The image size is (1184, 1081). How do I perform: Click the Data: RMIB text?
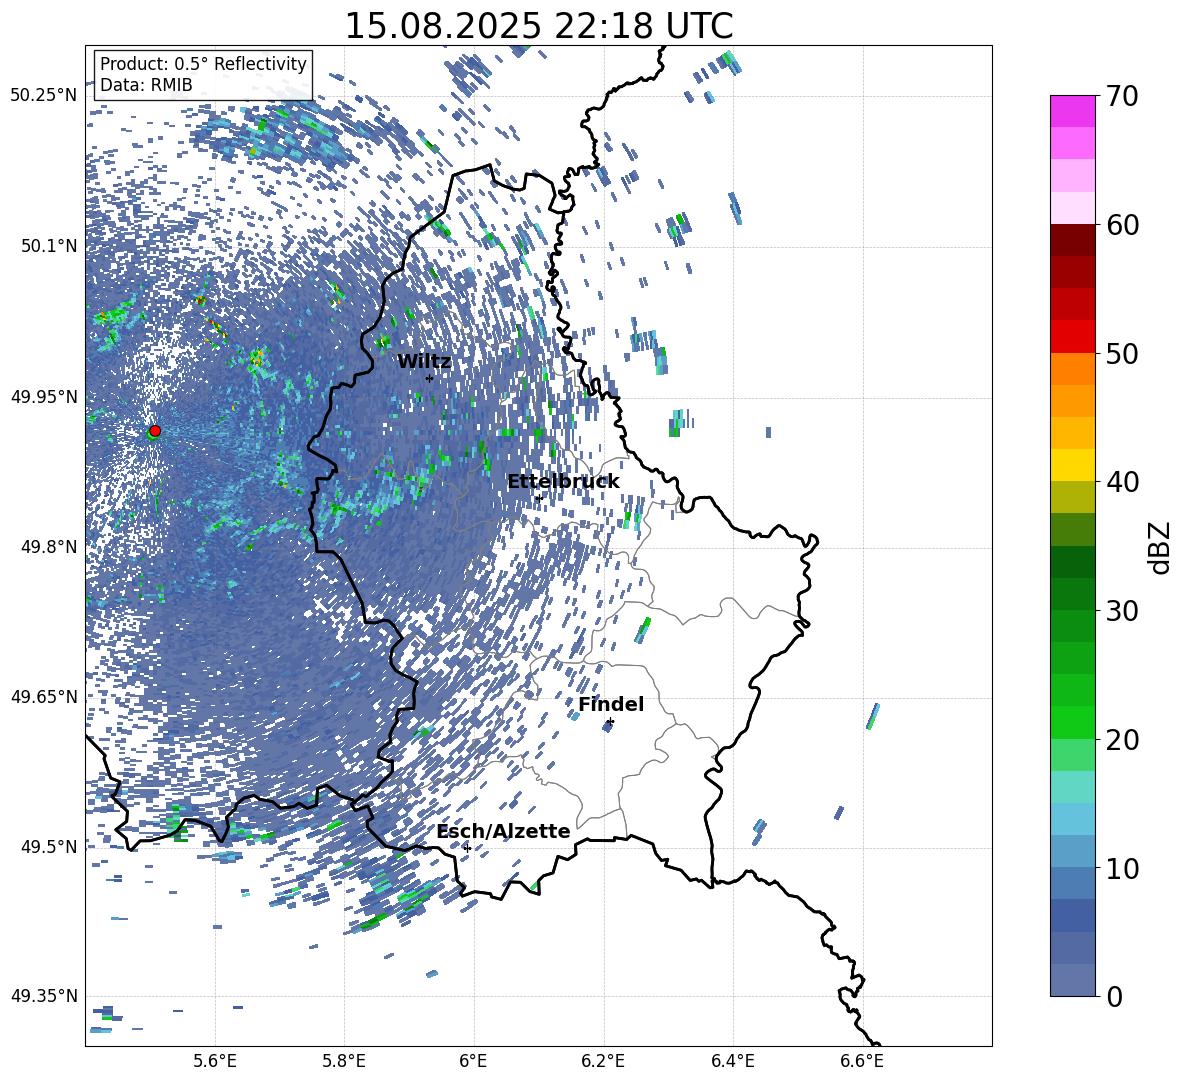click(x=146, y=85)
